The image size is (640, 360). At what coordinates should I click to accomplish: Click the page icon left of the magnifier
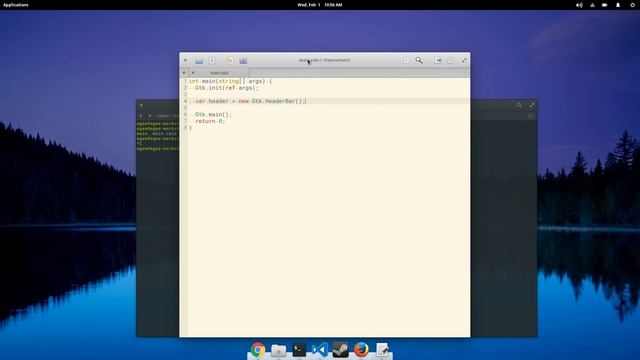tap(406, 60)
